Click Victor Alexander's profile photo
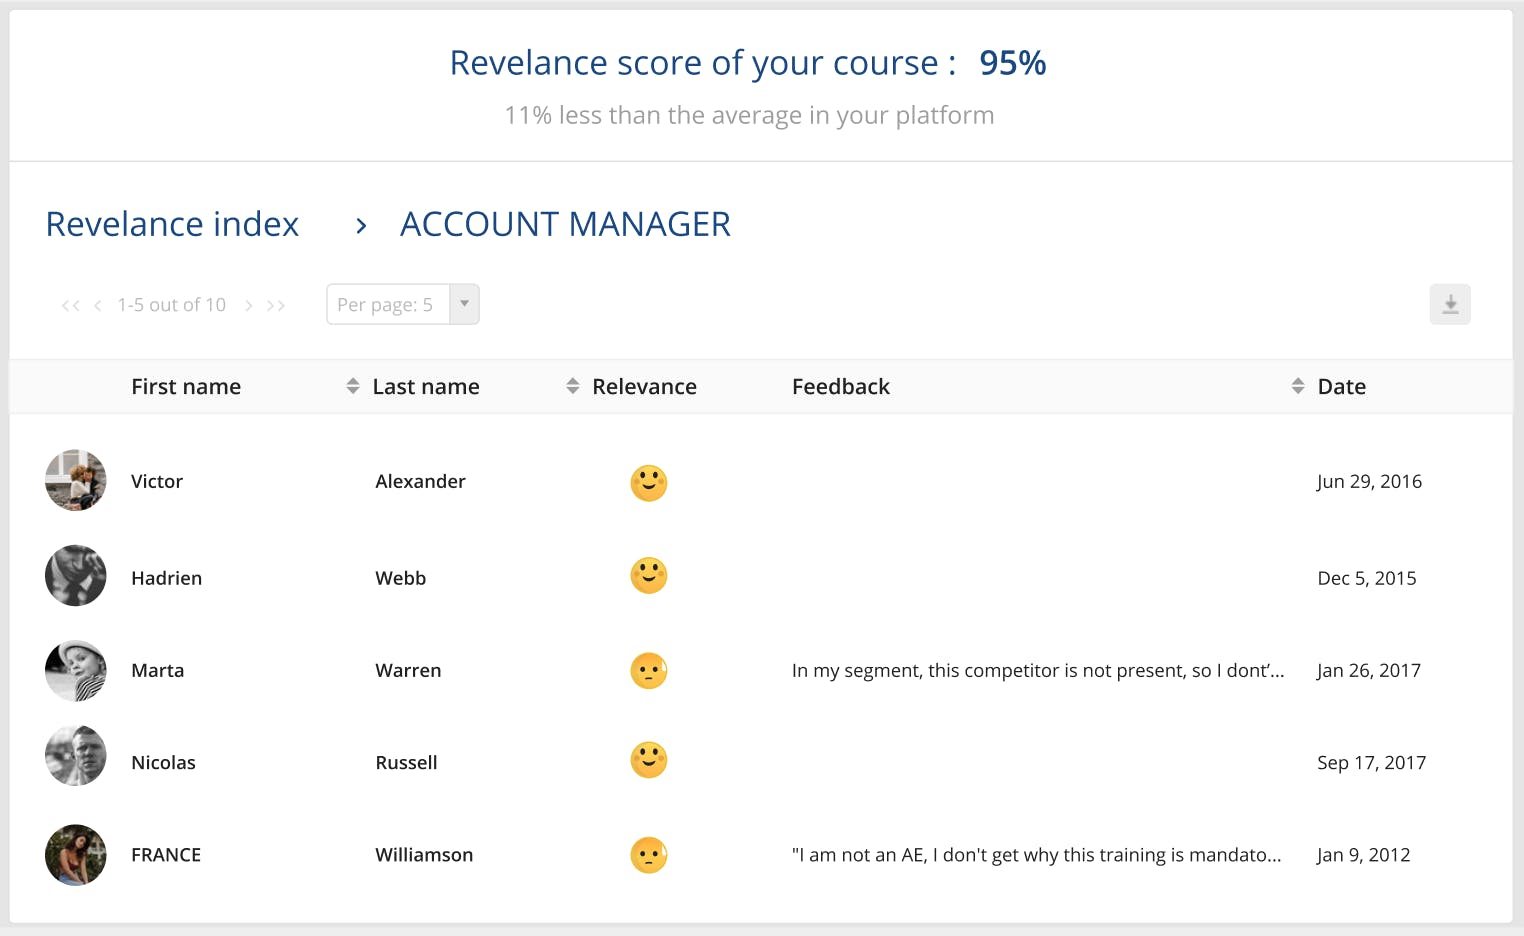Screen dimensions: 1524x936 (75, 480)
